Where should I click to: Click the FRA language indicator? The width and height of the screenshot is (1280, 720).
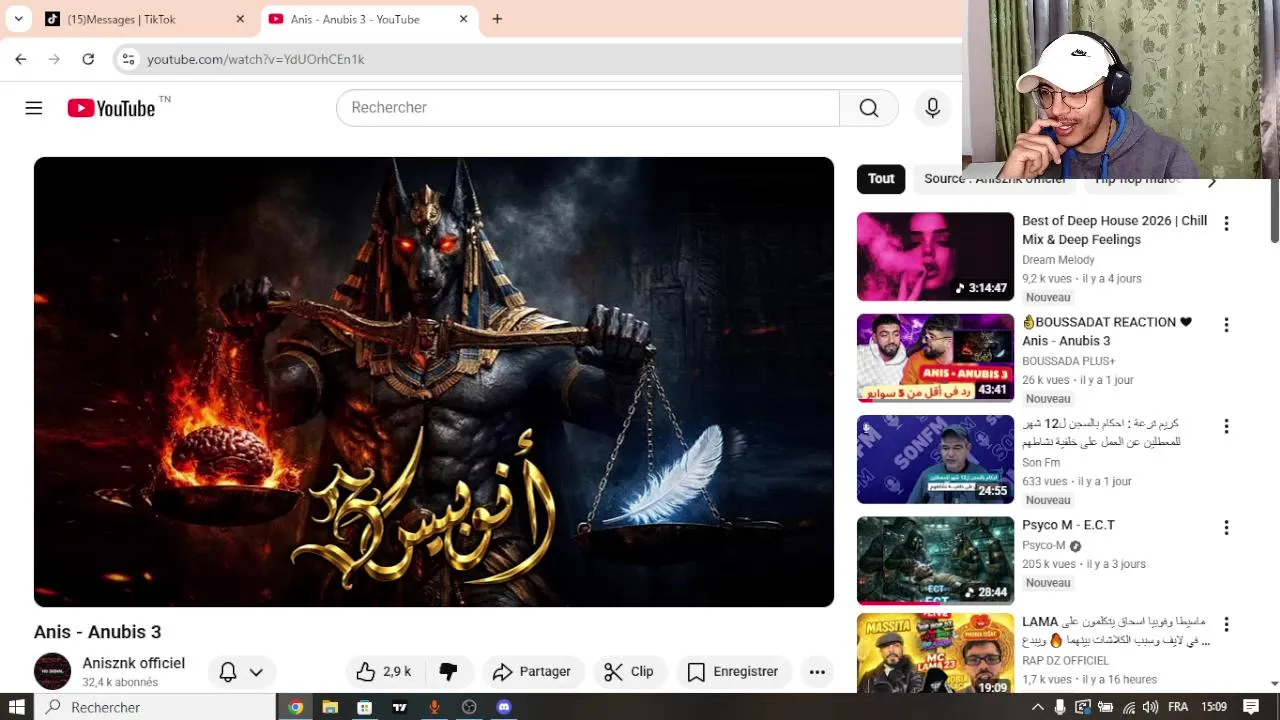pos(1179,707)
